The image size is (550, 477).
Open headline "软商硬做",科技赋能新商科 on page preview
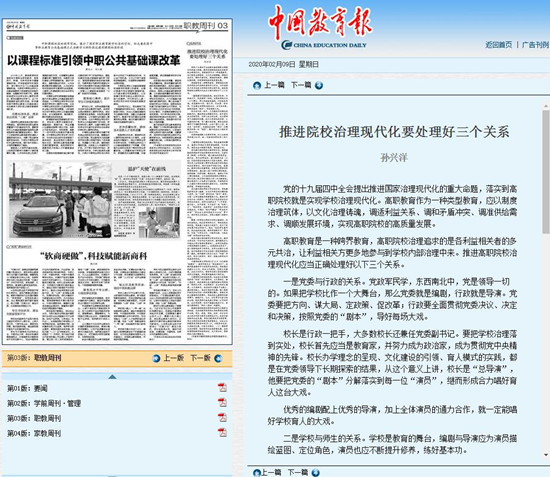[x=93, y=256]
